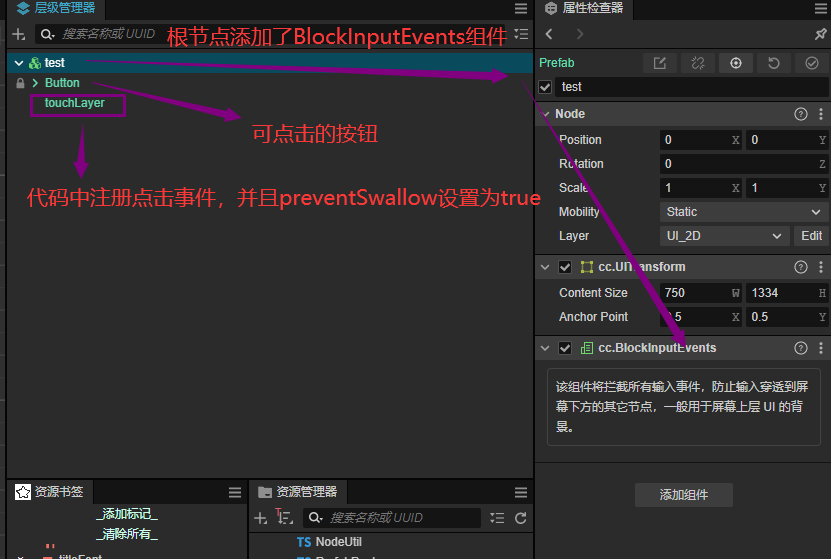Pin the Inspector with the pin icon

(x=820, y=34)
